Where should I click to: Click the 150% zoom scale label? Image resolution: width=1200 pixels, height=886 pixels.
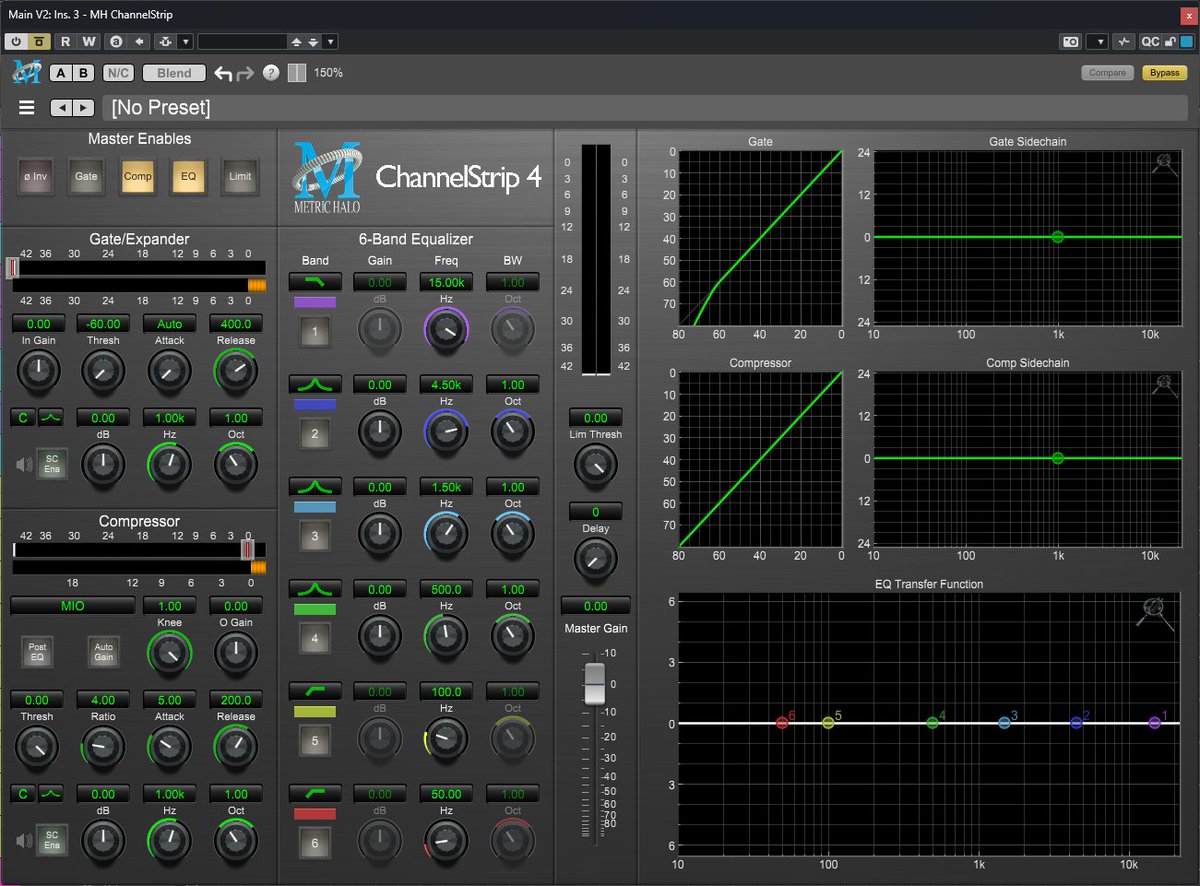pos(328,73)
